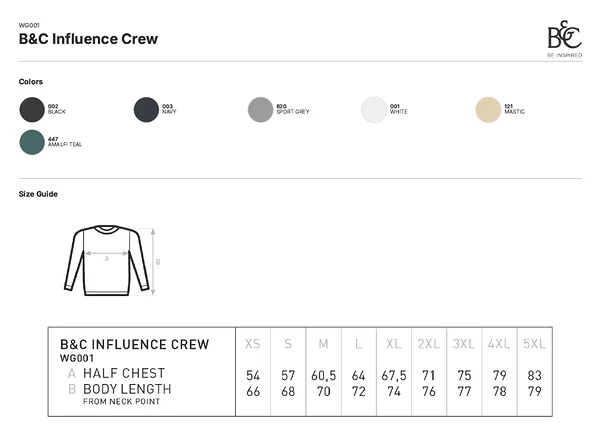Select the Mastic color swatch
Image resolution: width=600 pixels, height=429 pixels.
coord(488,109)
